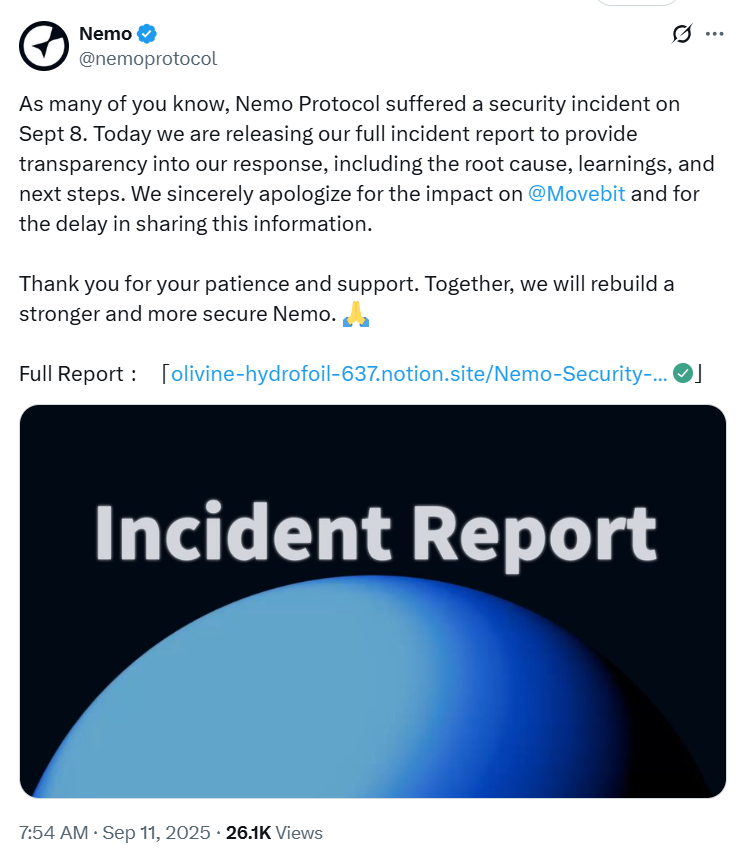
Task: Click the 26.1K view count number
Action: click(x=249, y=832)
